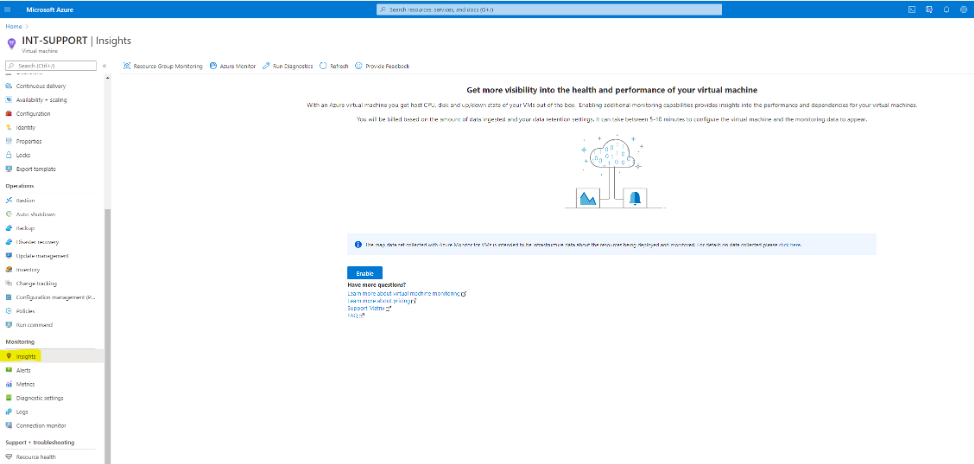Open portal Settings gear icon
This screenshot has height=464, width=974.
[x=963, y=9]
